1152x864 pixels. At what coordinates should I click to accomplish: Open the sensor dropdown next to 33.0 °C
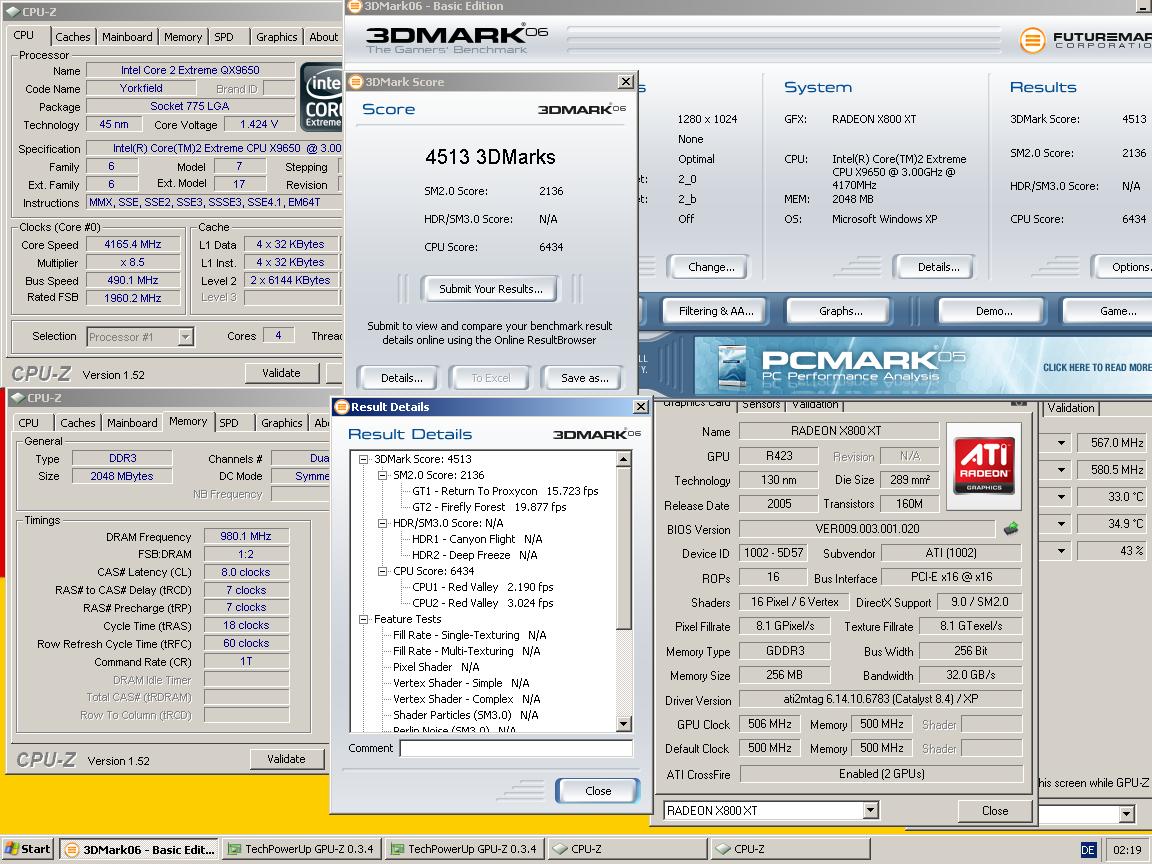coord(1062,497)
